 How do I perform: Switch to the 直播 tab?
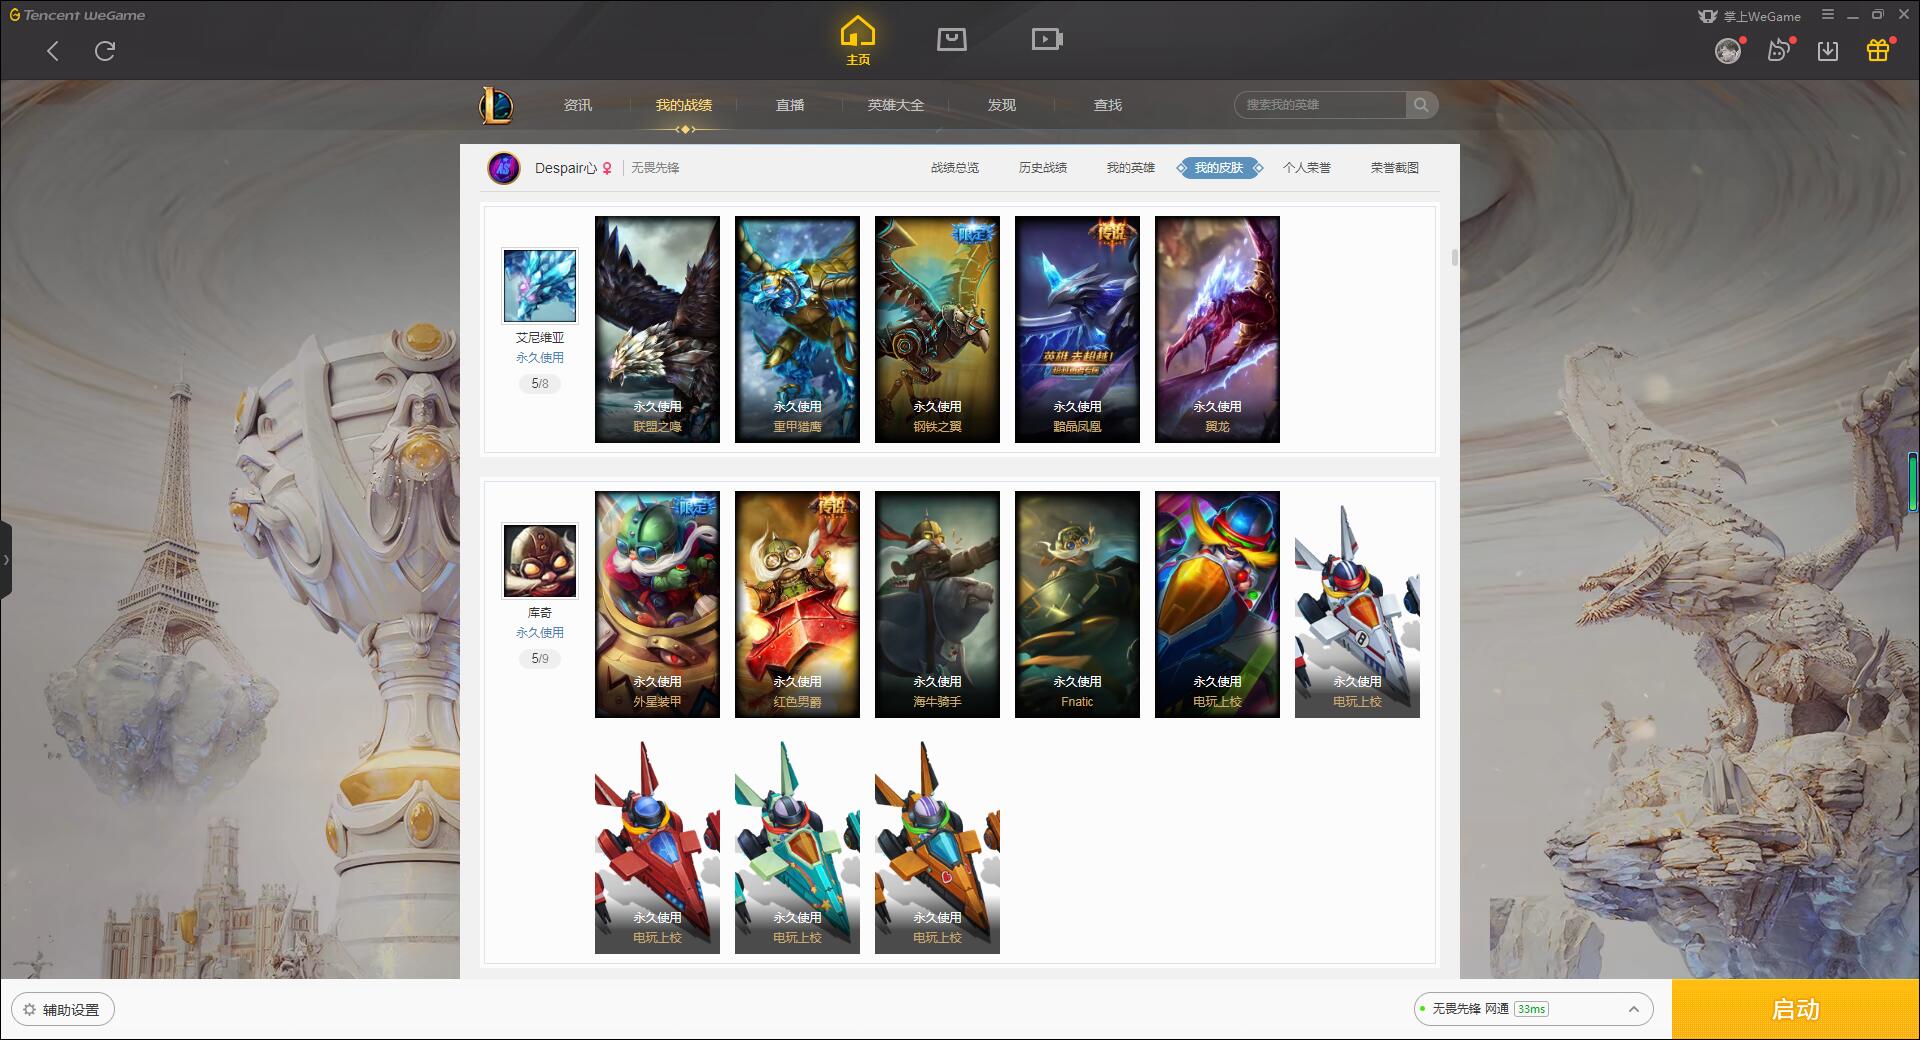coord(790,105)
